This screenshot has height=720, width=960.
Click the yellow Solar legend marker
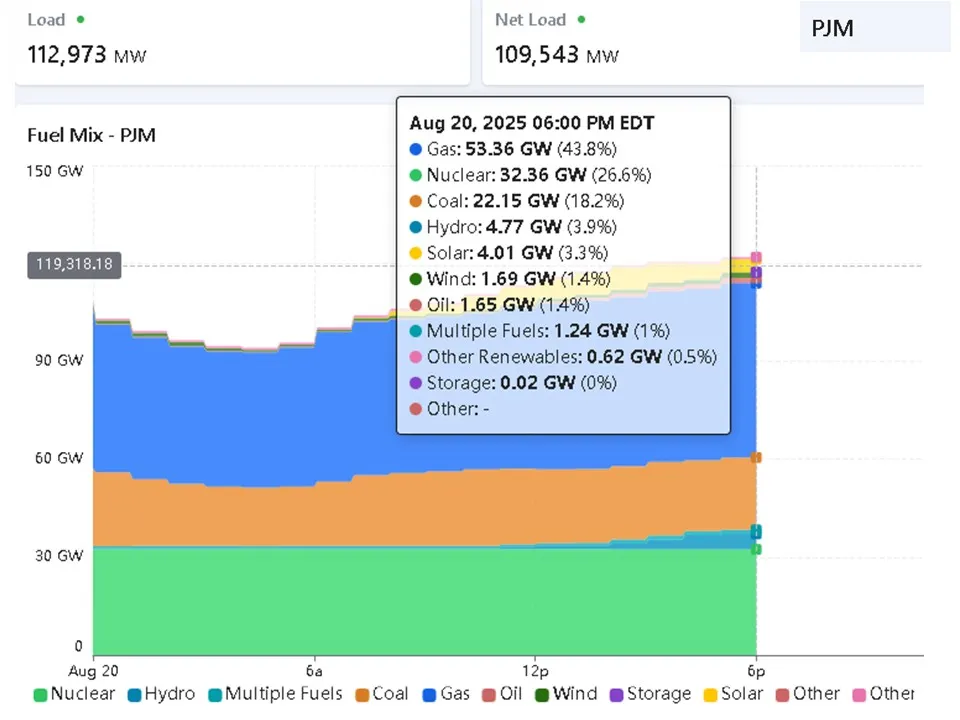point(711,694)
